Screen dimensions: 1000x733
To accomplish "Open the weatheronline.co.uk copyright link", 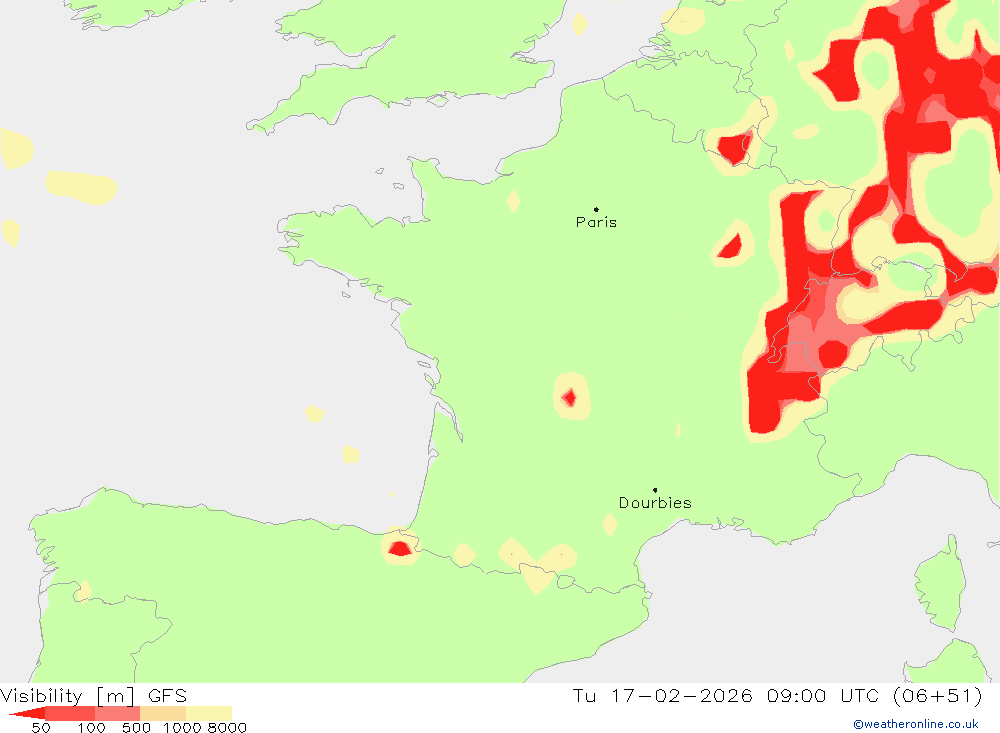I will pos(916,724).
